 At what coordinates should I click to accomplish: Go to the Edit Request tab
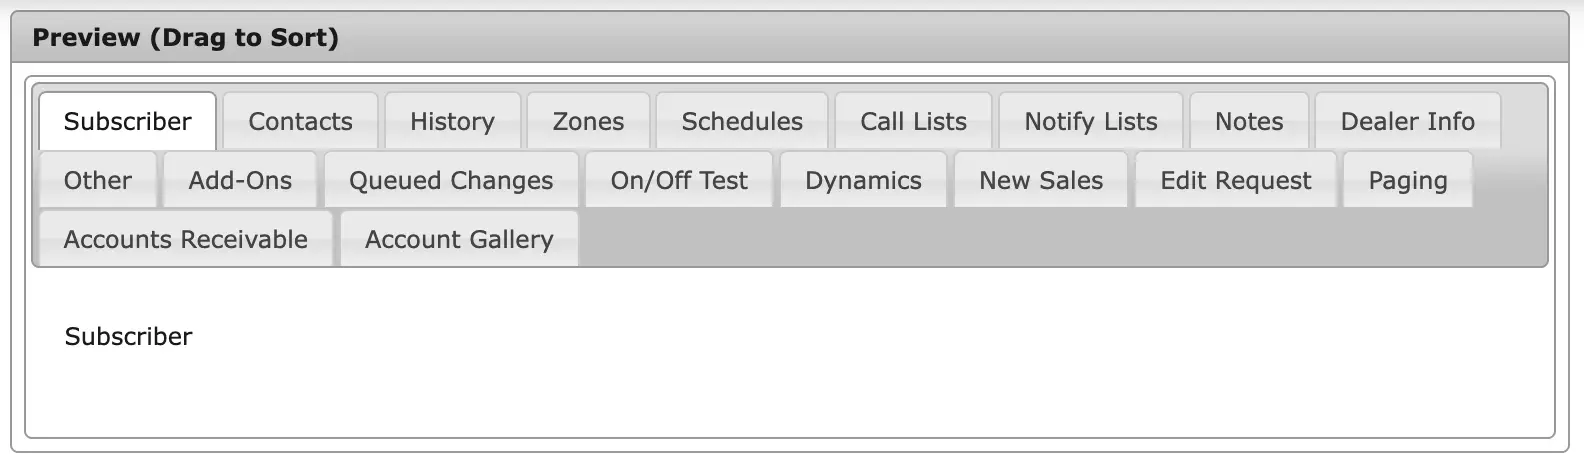click(x=1235, y=180)
